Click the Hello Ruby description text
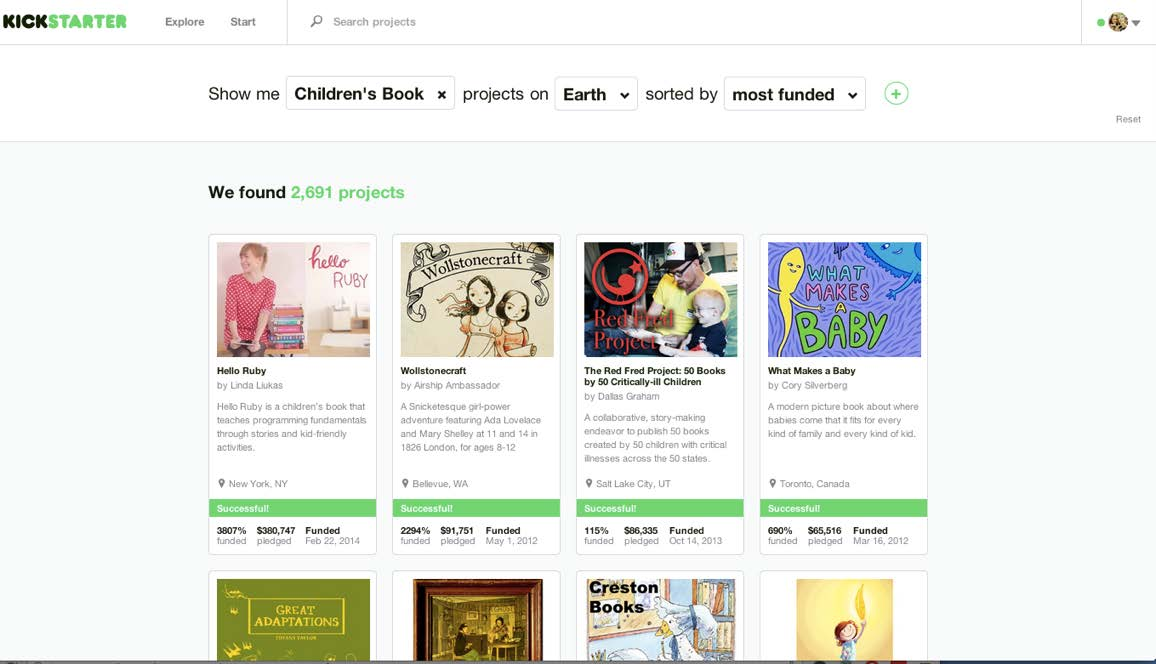The width and height of the screenshot is (1156, 664). 291,427
